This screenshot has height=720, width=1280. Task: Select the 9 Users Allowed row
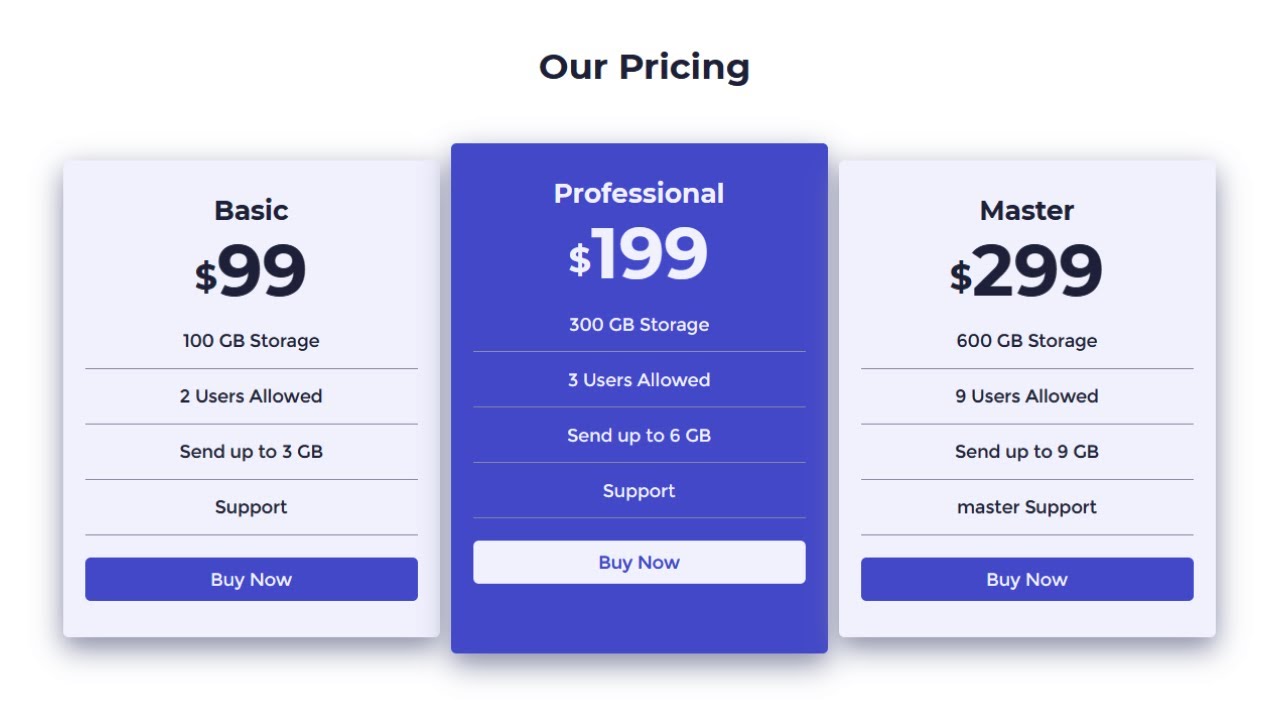tap(1027, 396)
